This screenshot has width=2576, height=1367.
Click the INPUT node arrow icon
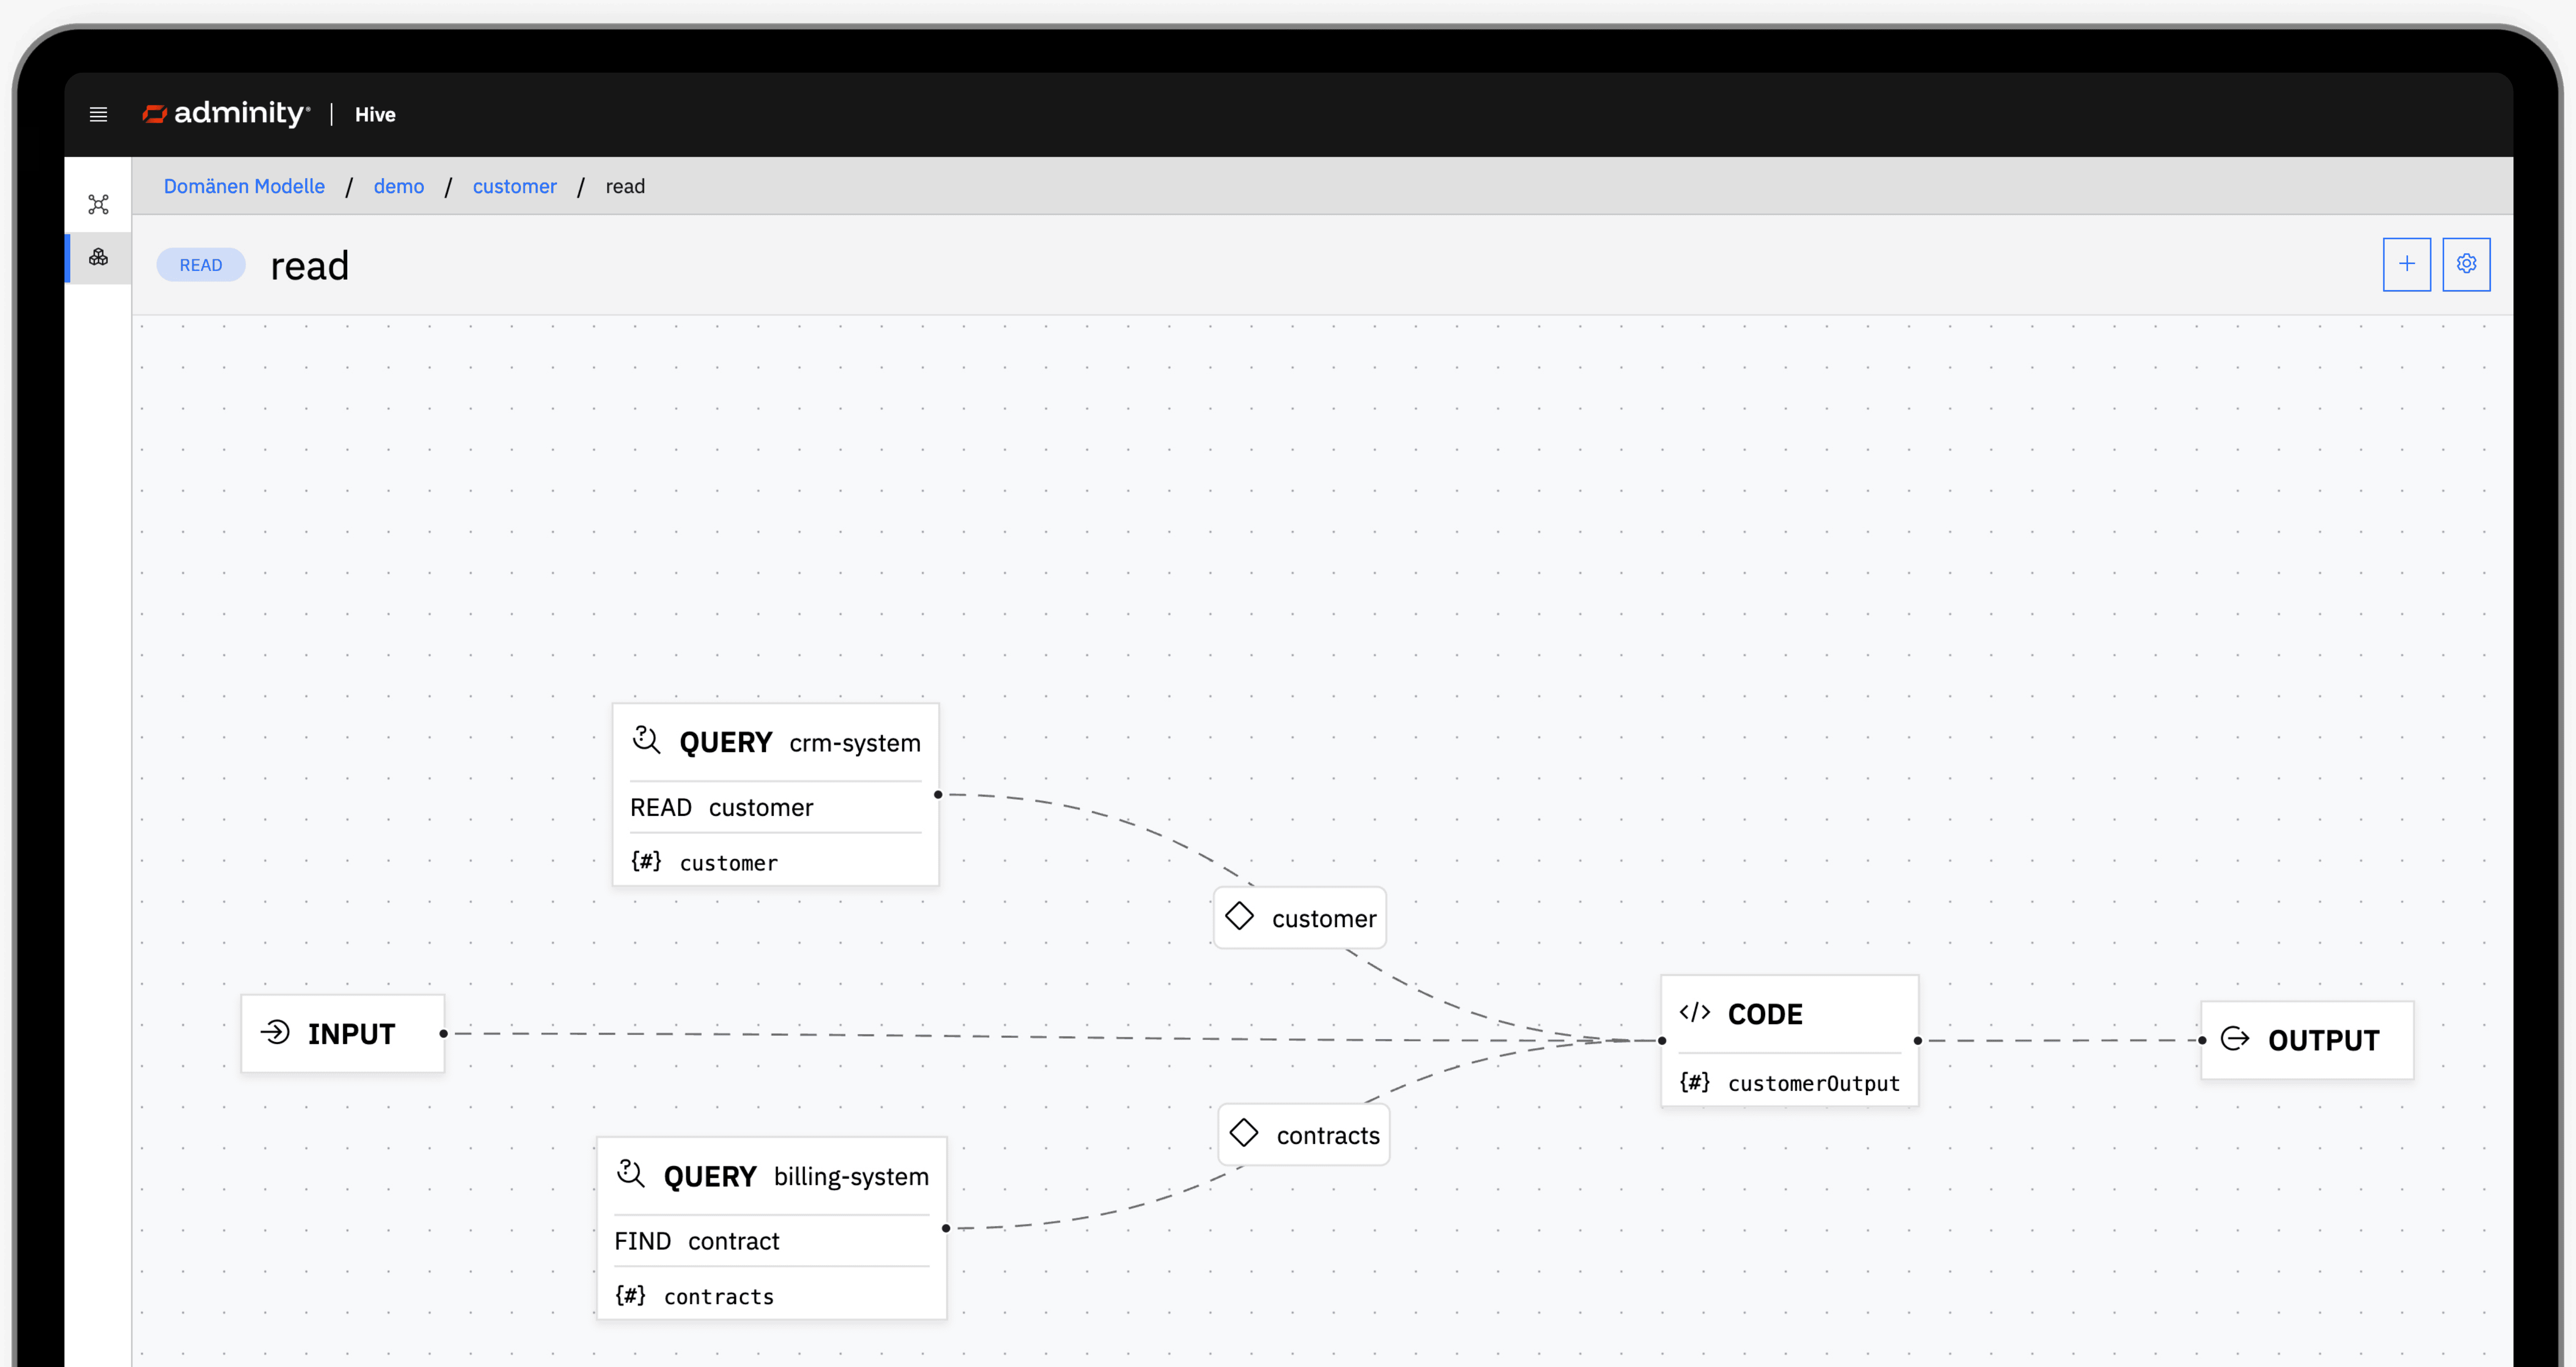275,1033
